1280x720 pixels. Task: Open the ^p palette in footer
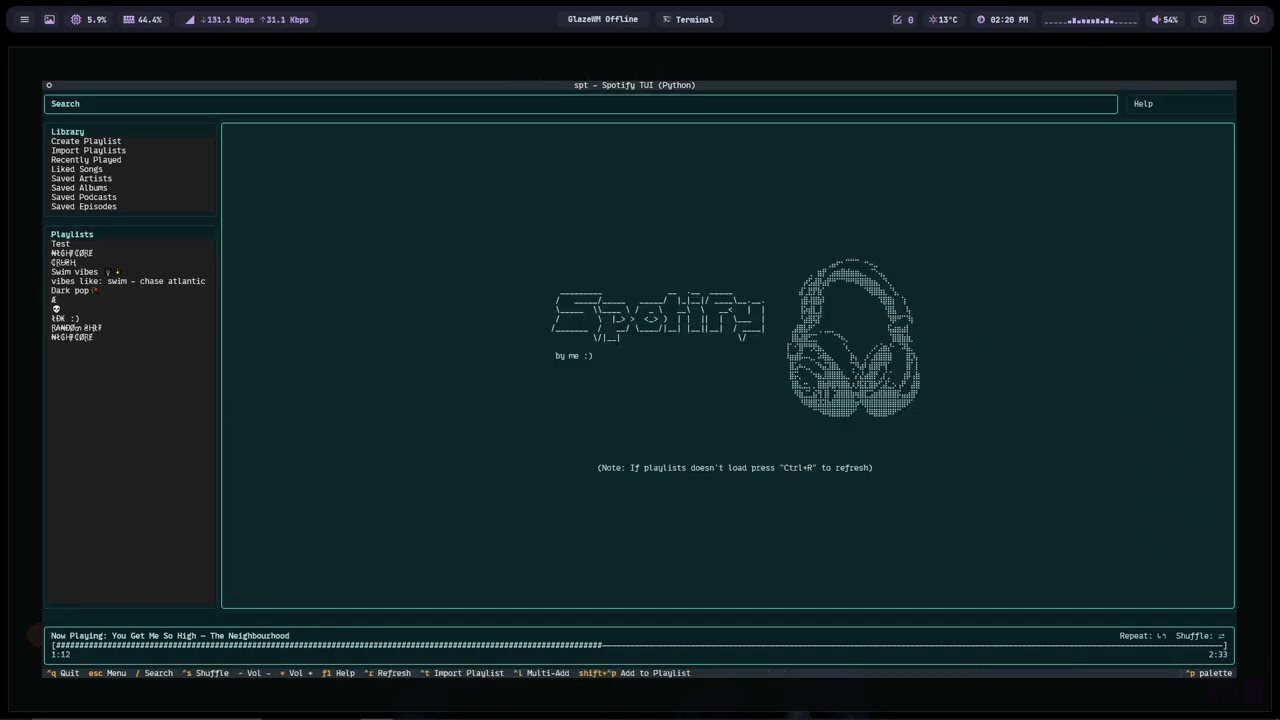click(x=1209, y=673)
